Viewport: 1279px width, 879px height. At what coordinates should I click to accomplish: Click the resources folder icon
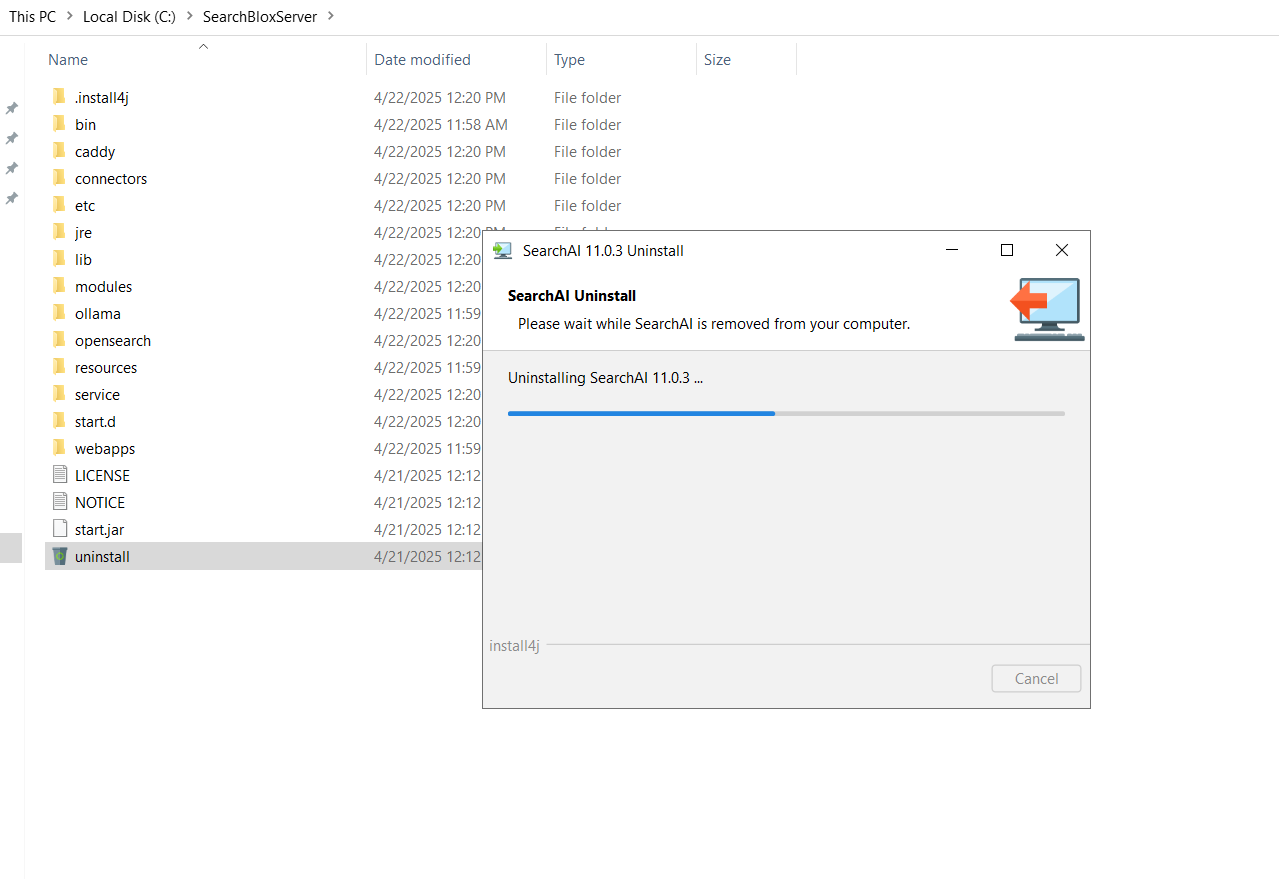coord(59,367)
